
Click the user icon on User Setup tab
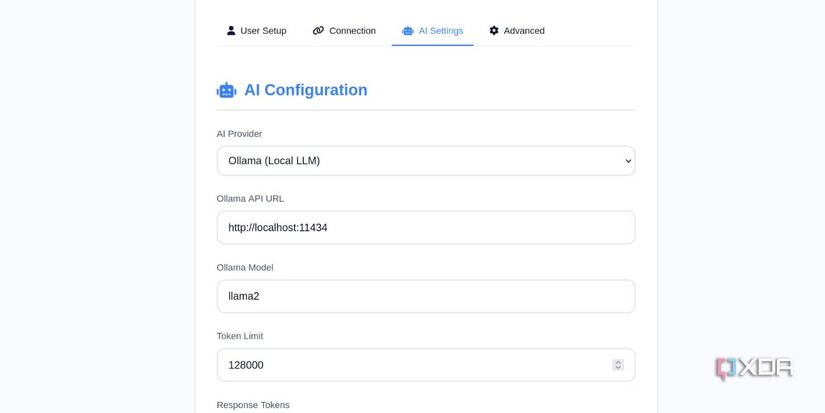point(231,31)
